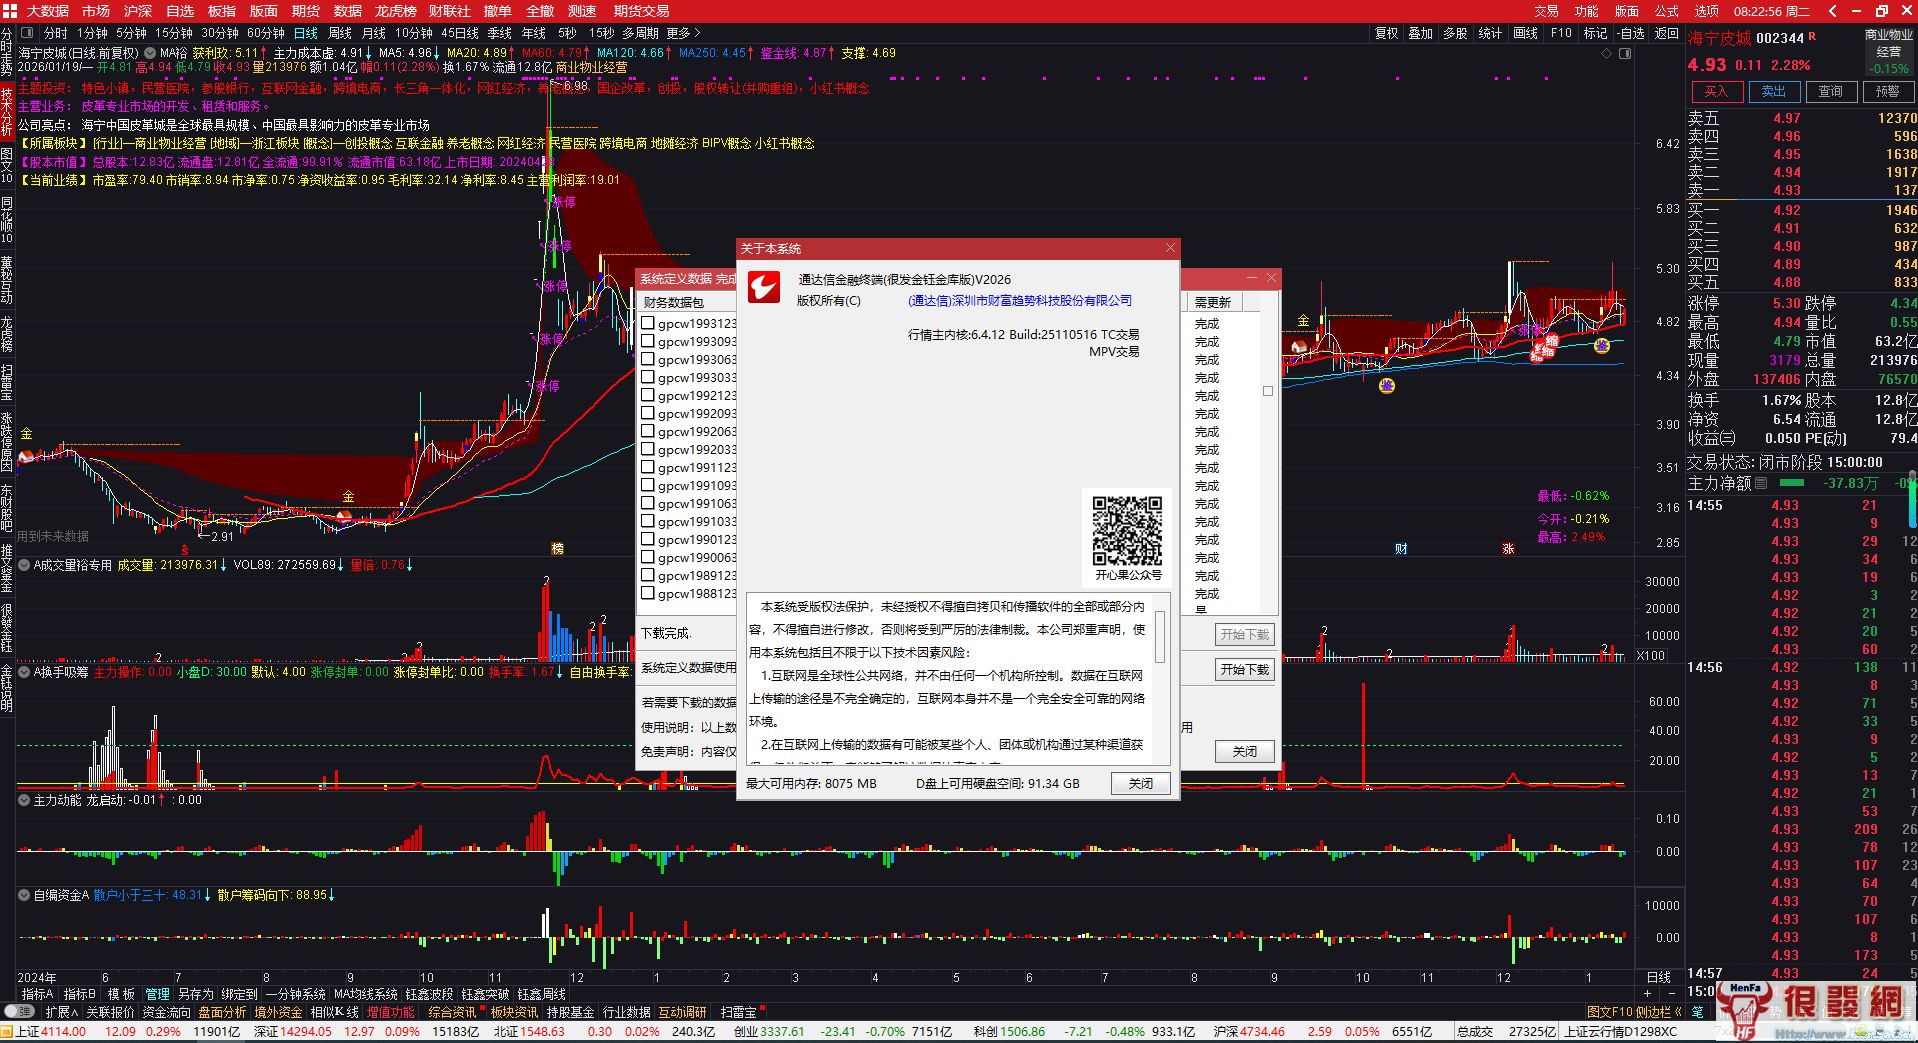Click the QR code in the About dialog

tap(1127, 529)
